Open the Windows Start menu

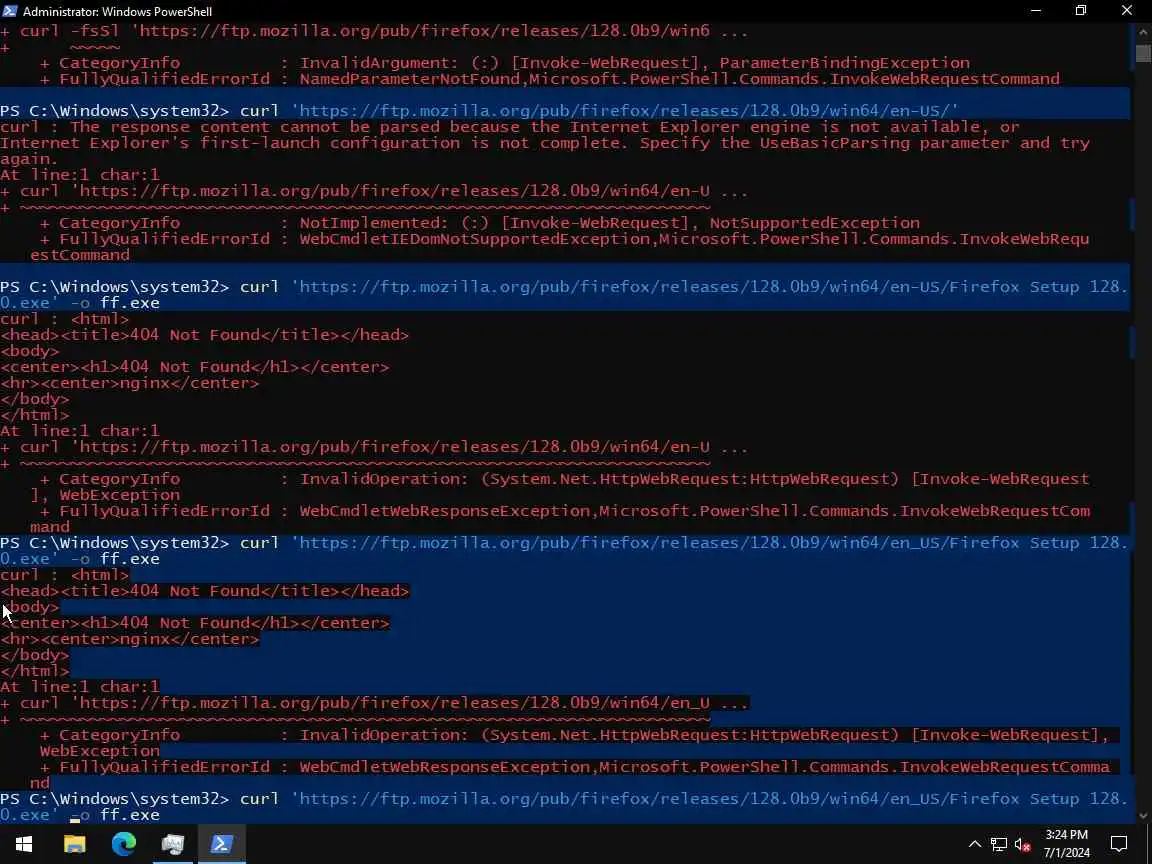(24, 844)
